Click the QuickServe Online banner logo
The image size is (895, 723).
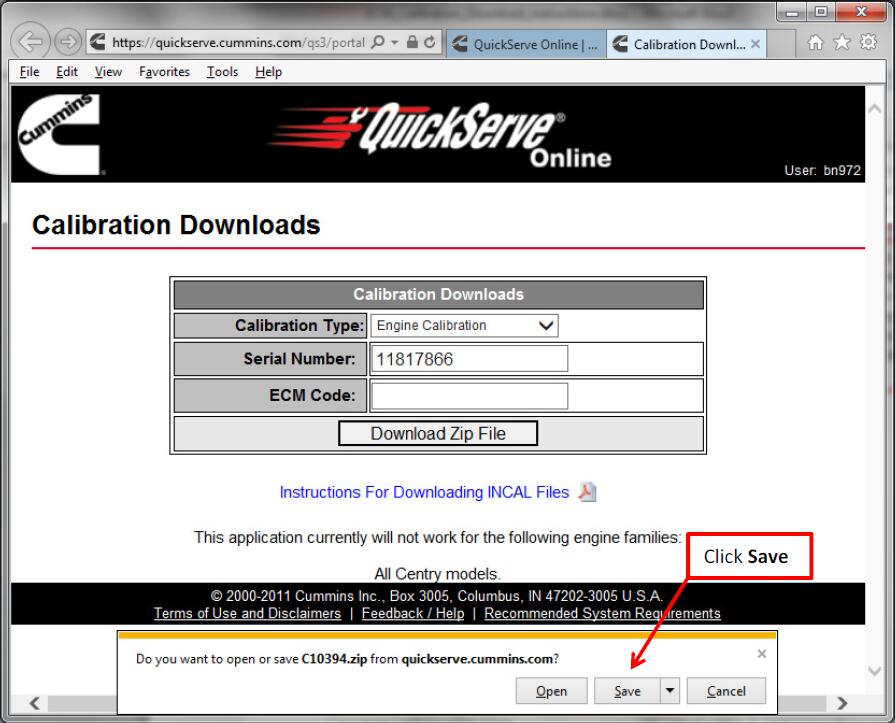click(x=441, y=135)
